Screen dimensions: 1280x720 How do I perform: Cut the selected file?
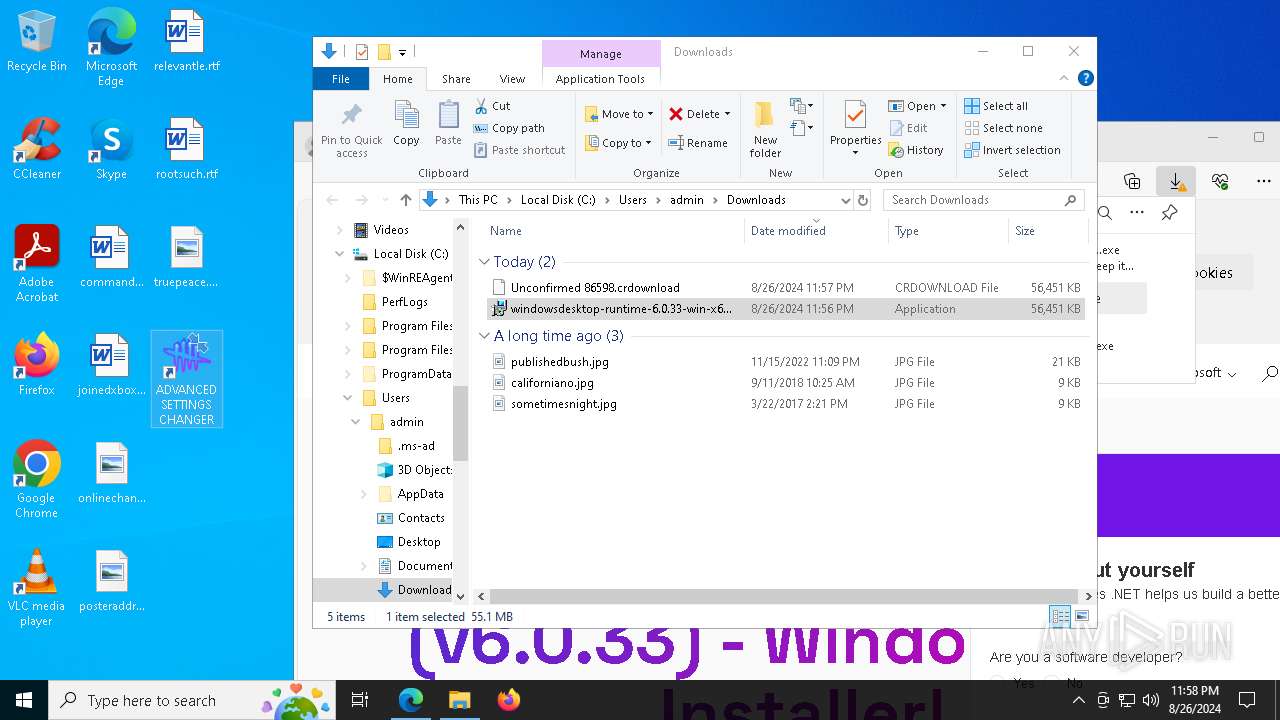pos(492,105)
